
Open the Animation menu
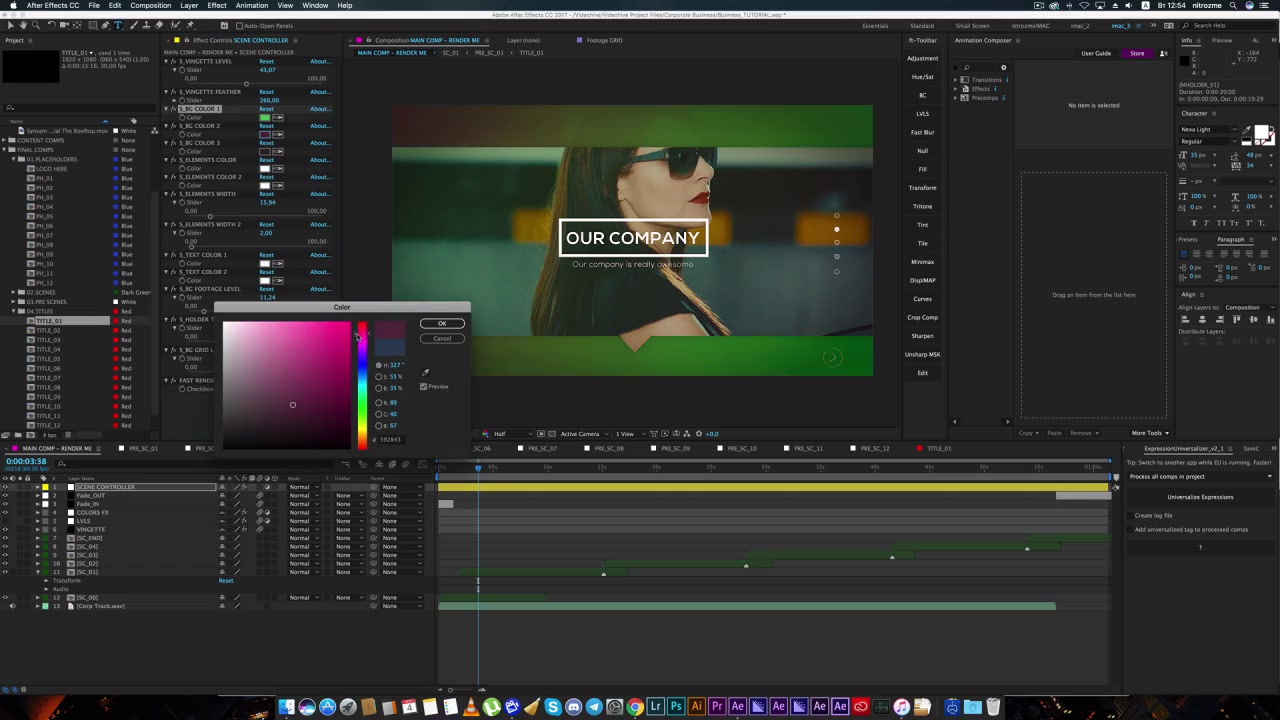click(x=252, y=6)
